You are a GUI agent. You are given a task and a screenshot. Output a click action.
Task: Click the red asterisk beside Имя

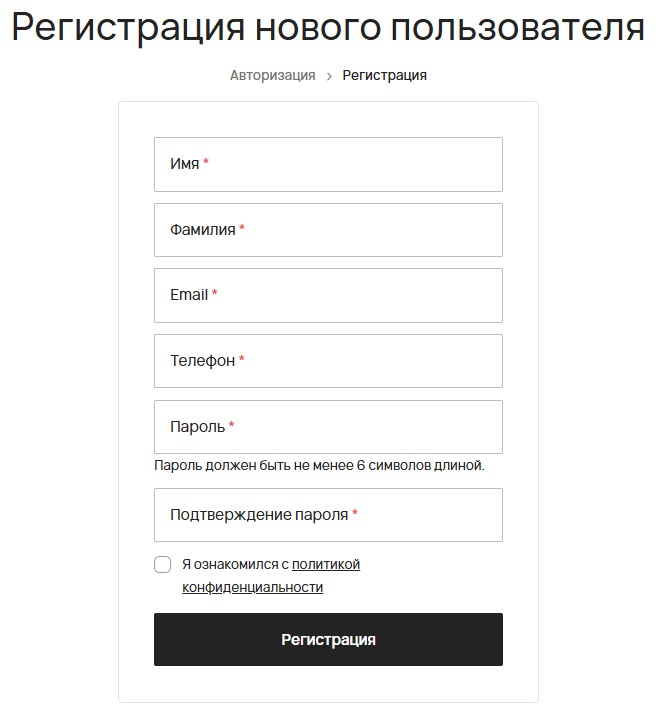click(206, 163)
